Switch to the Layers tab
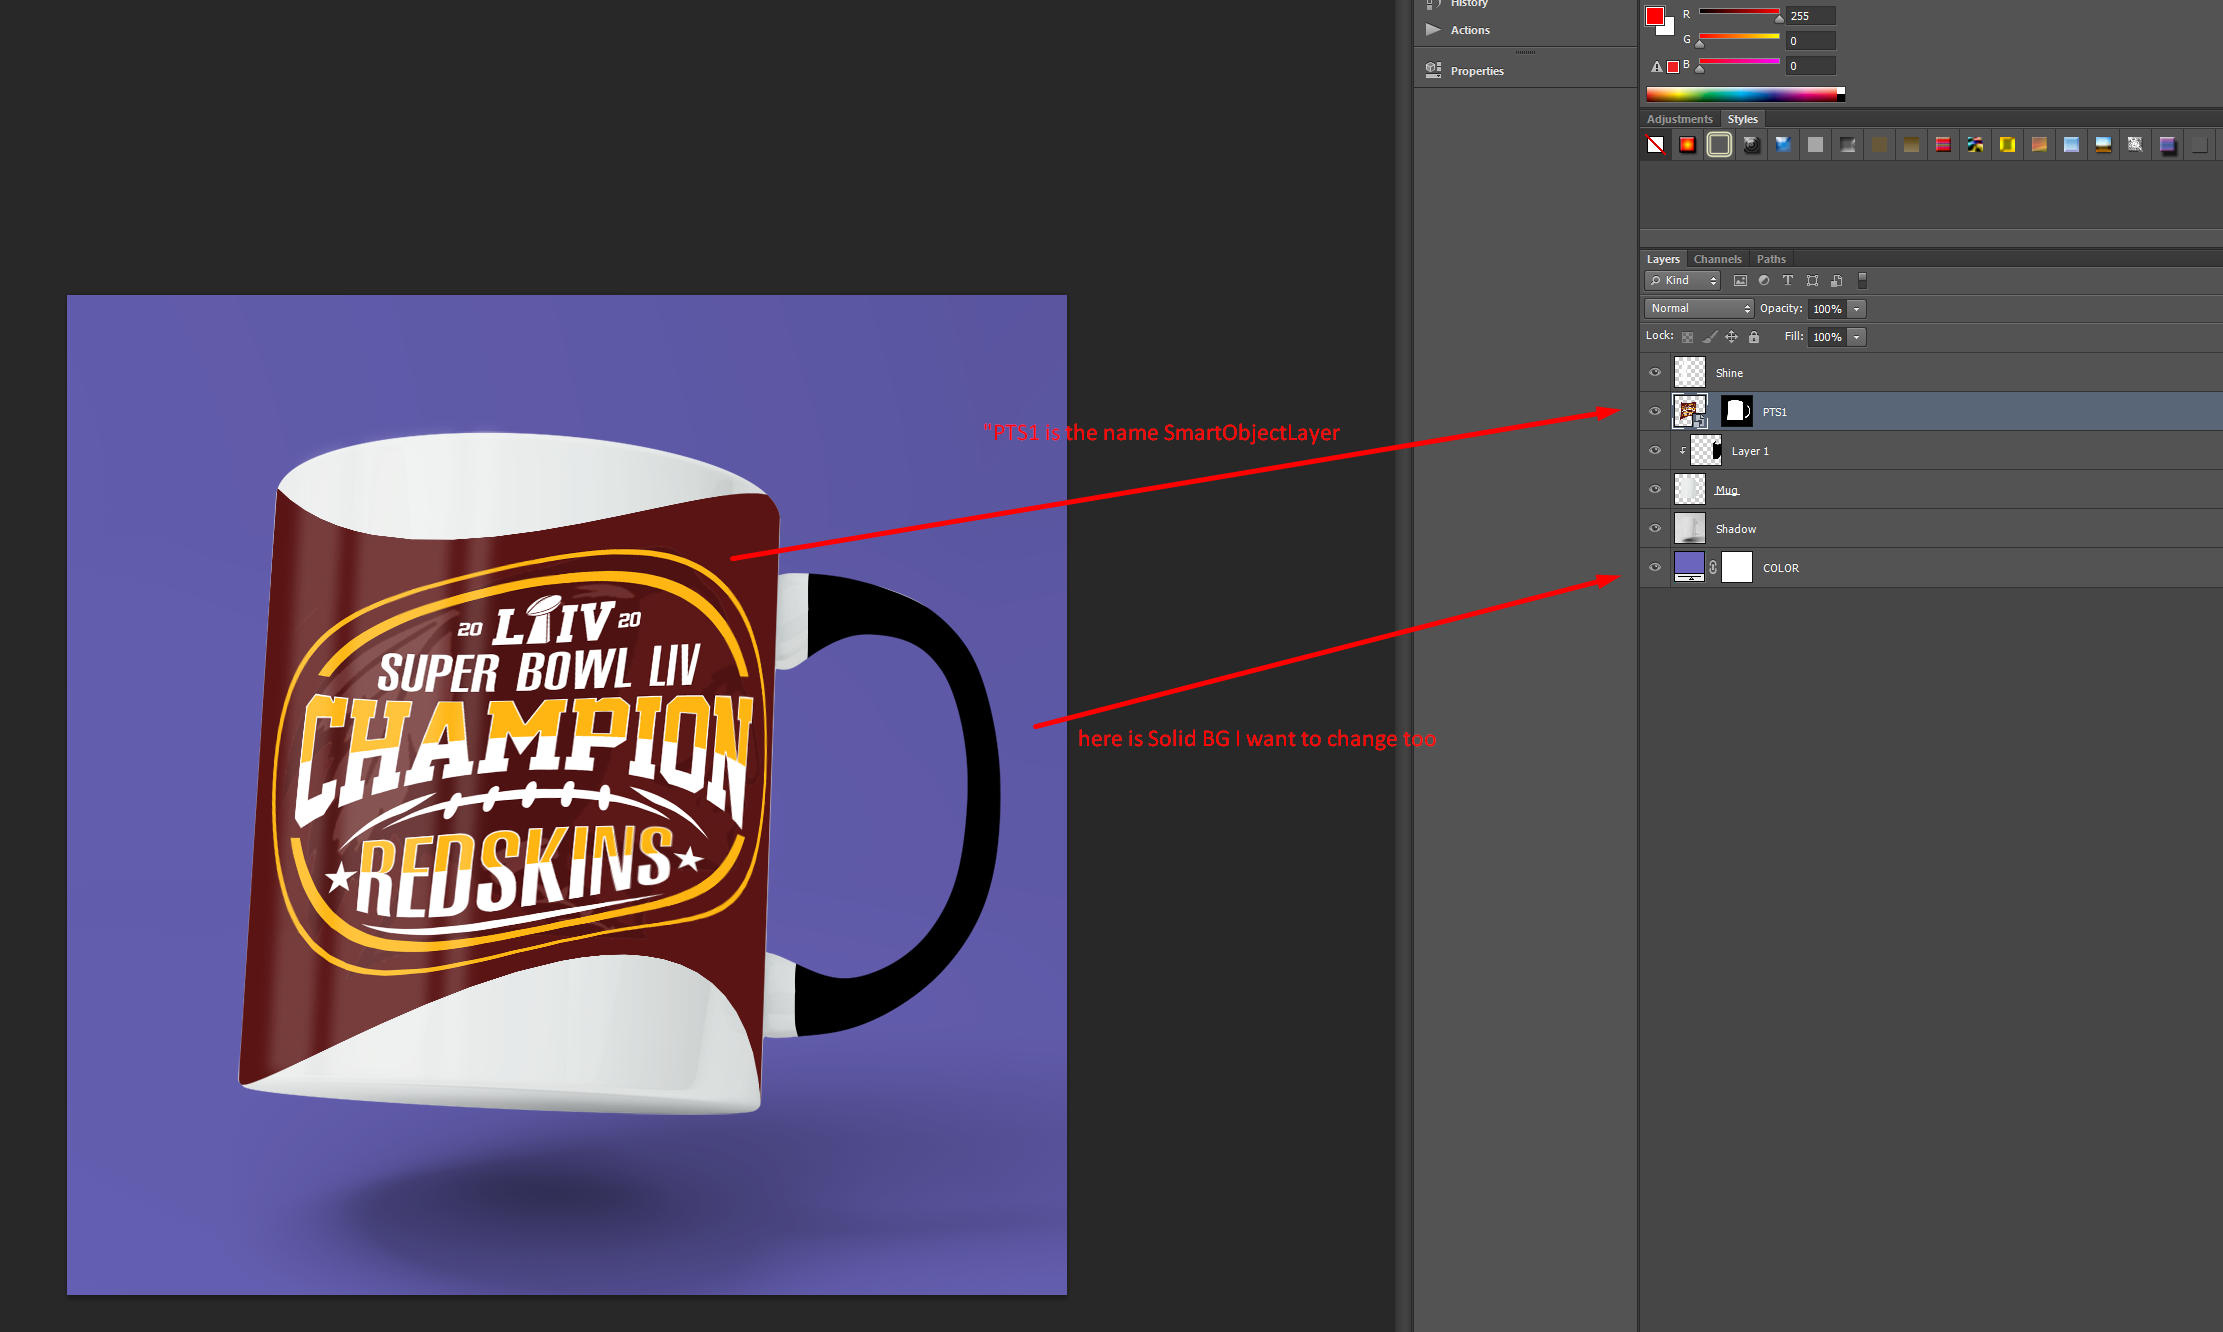Viewport: 2223px width, 1332px height. click(1663, 259)
